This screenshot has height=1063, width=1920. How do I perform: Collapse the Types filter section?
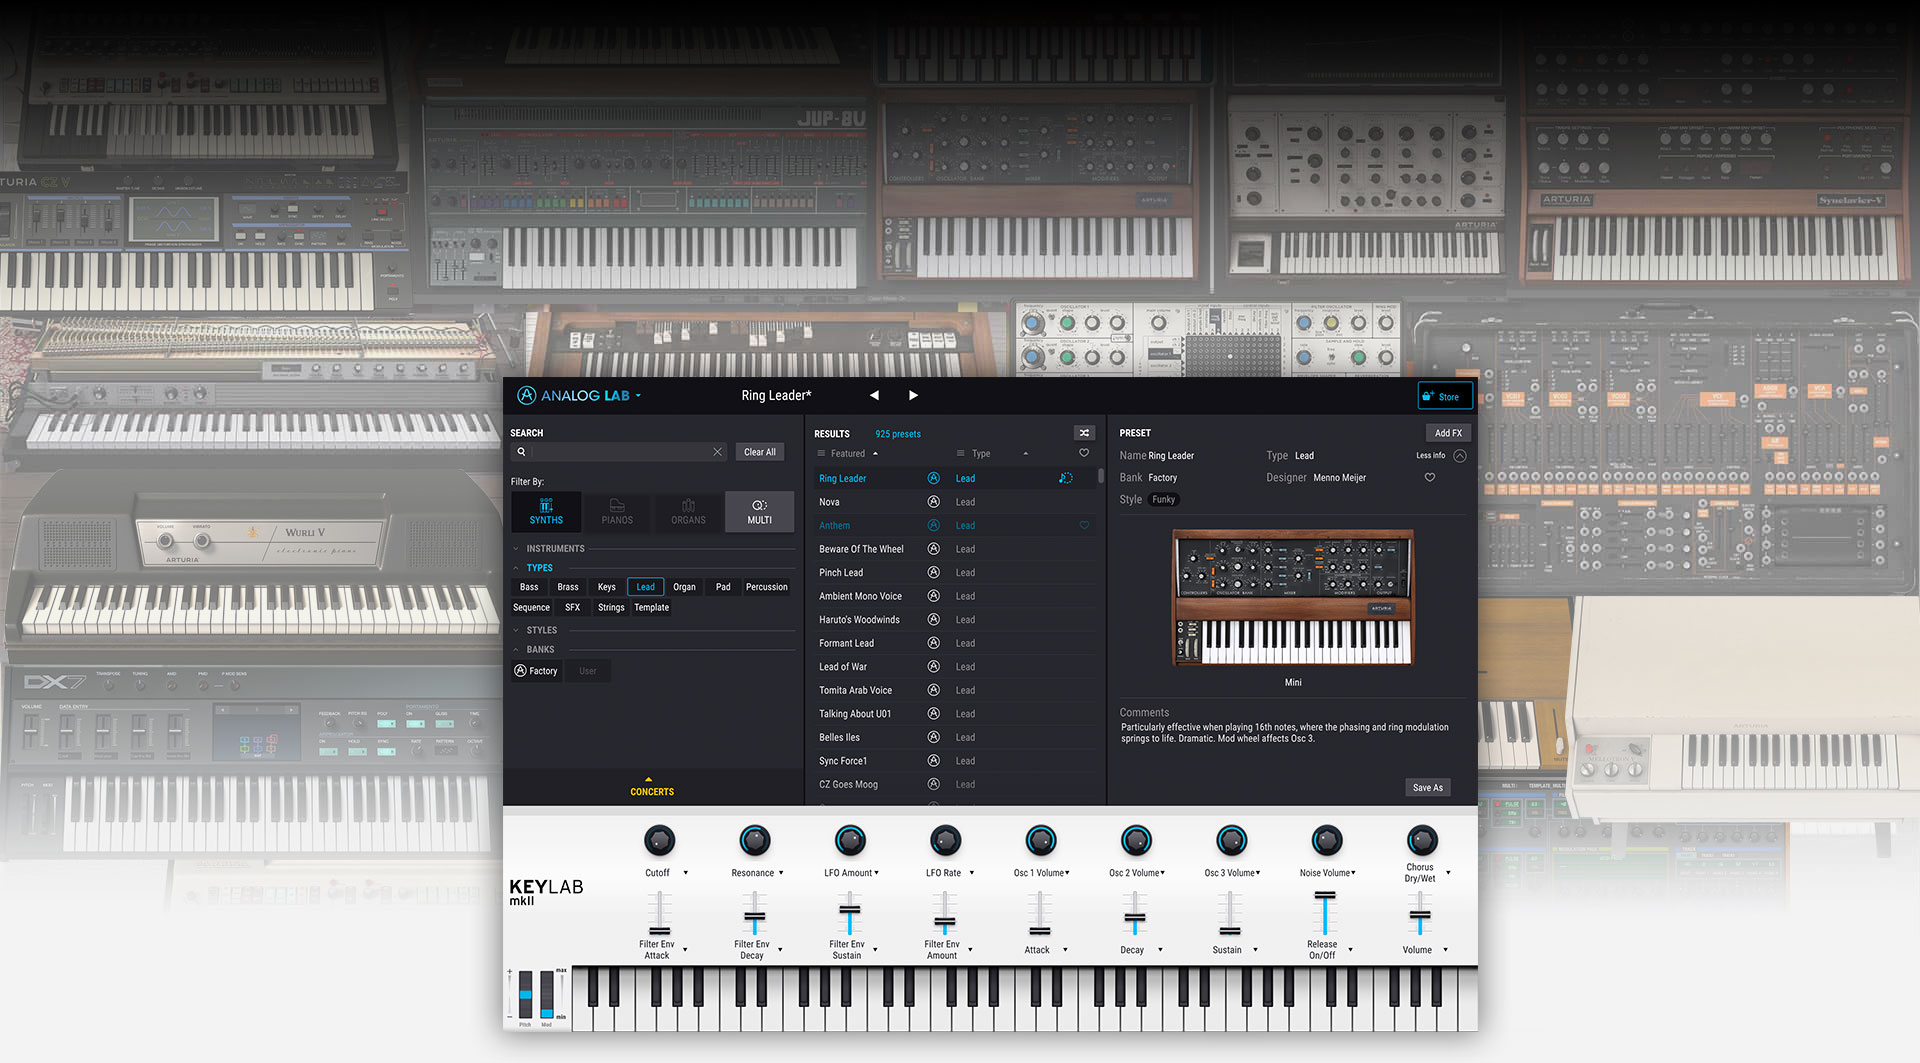[518, 567]
